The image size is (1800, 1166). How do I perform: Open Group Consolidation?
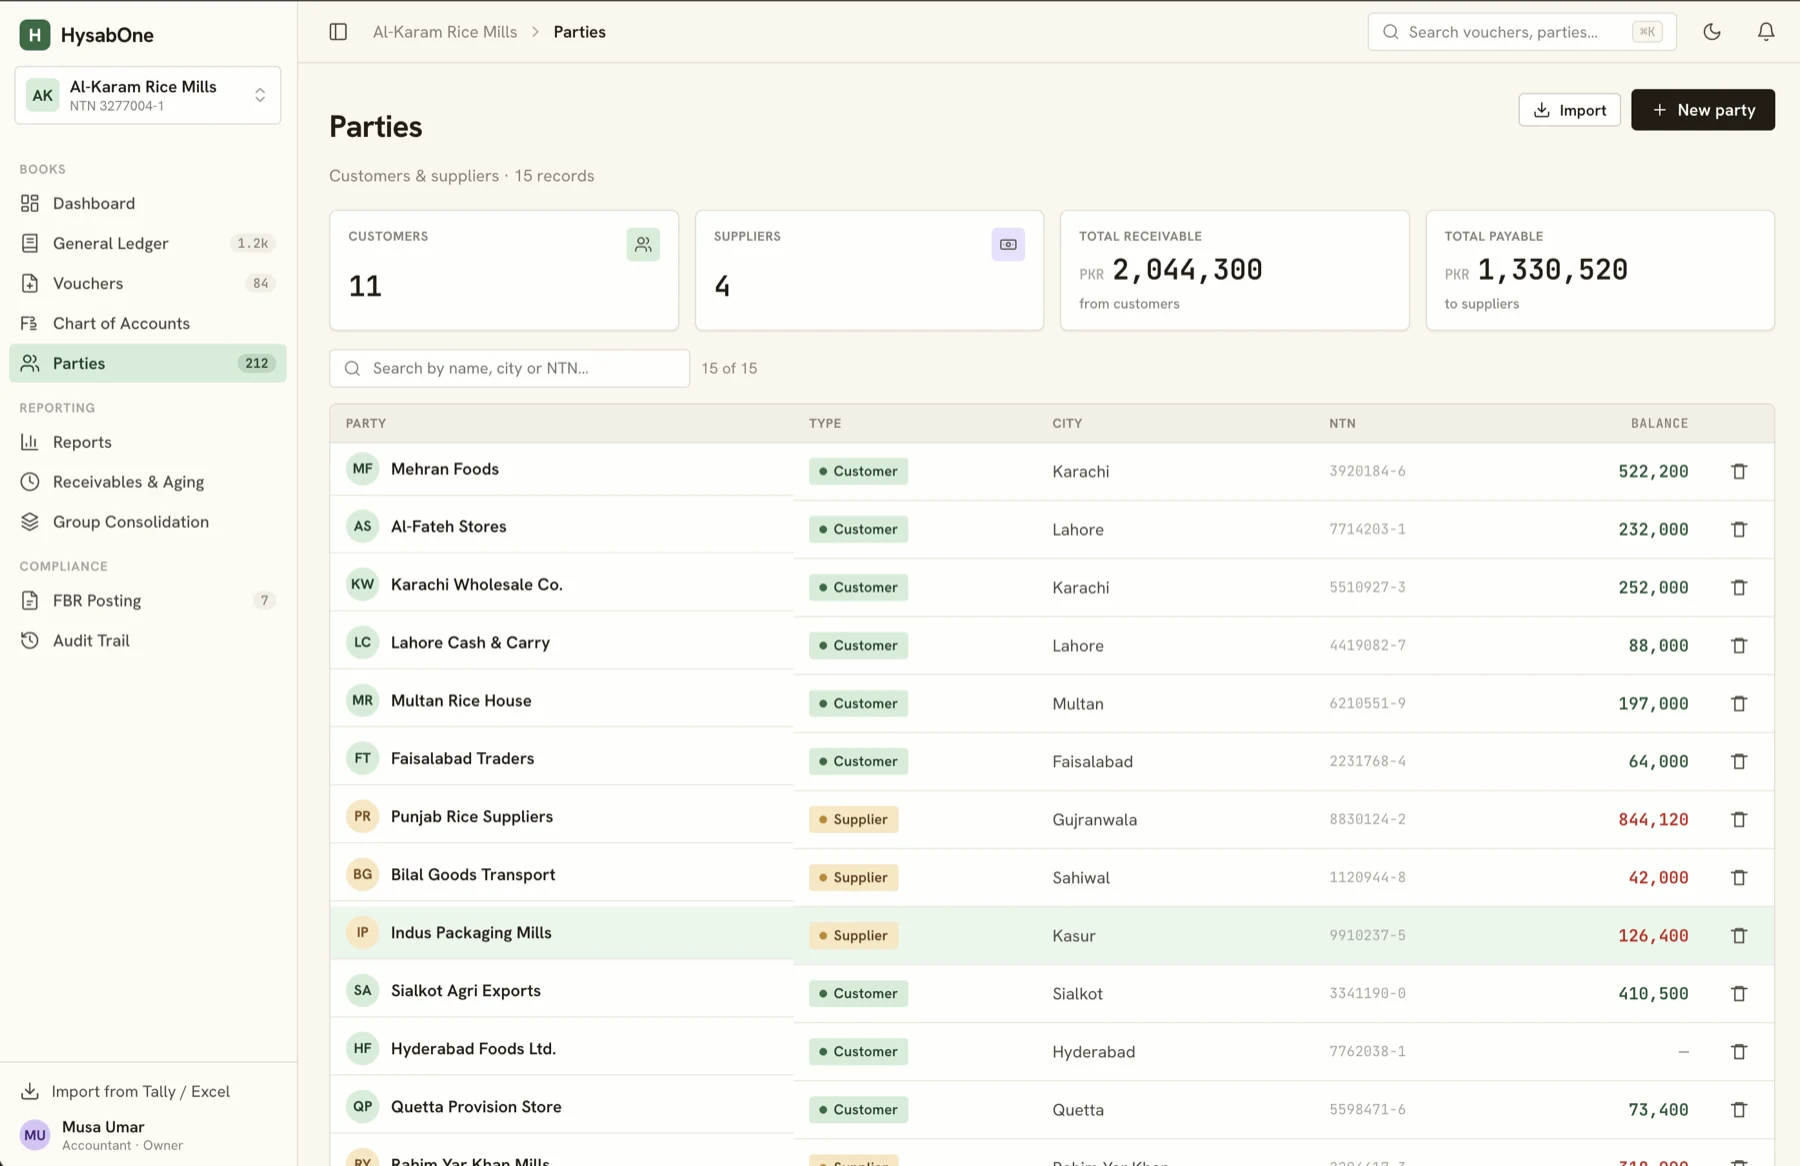pos(148,522)
